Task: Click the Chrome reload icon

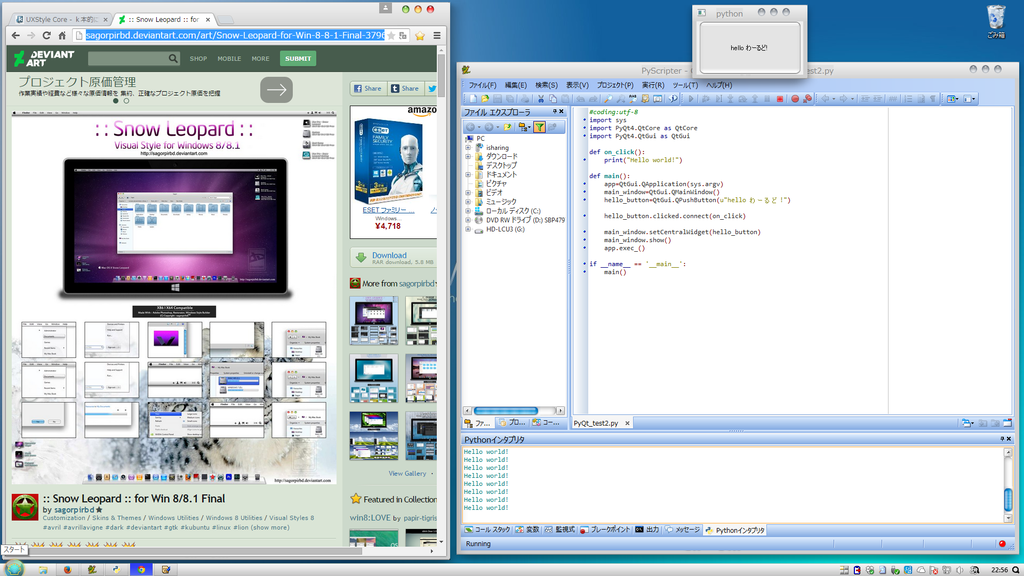Action: 46,35
